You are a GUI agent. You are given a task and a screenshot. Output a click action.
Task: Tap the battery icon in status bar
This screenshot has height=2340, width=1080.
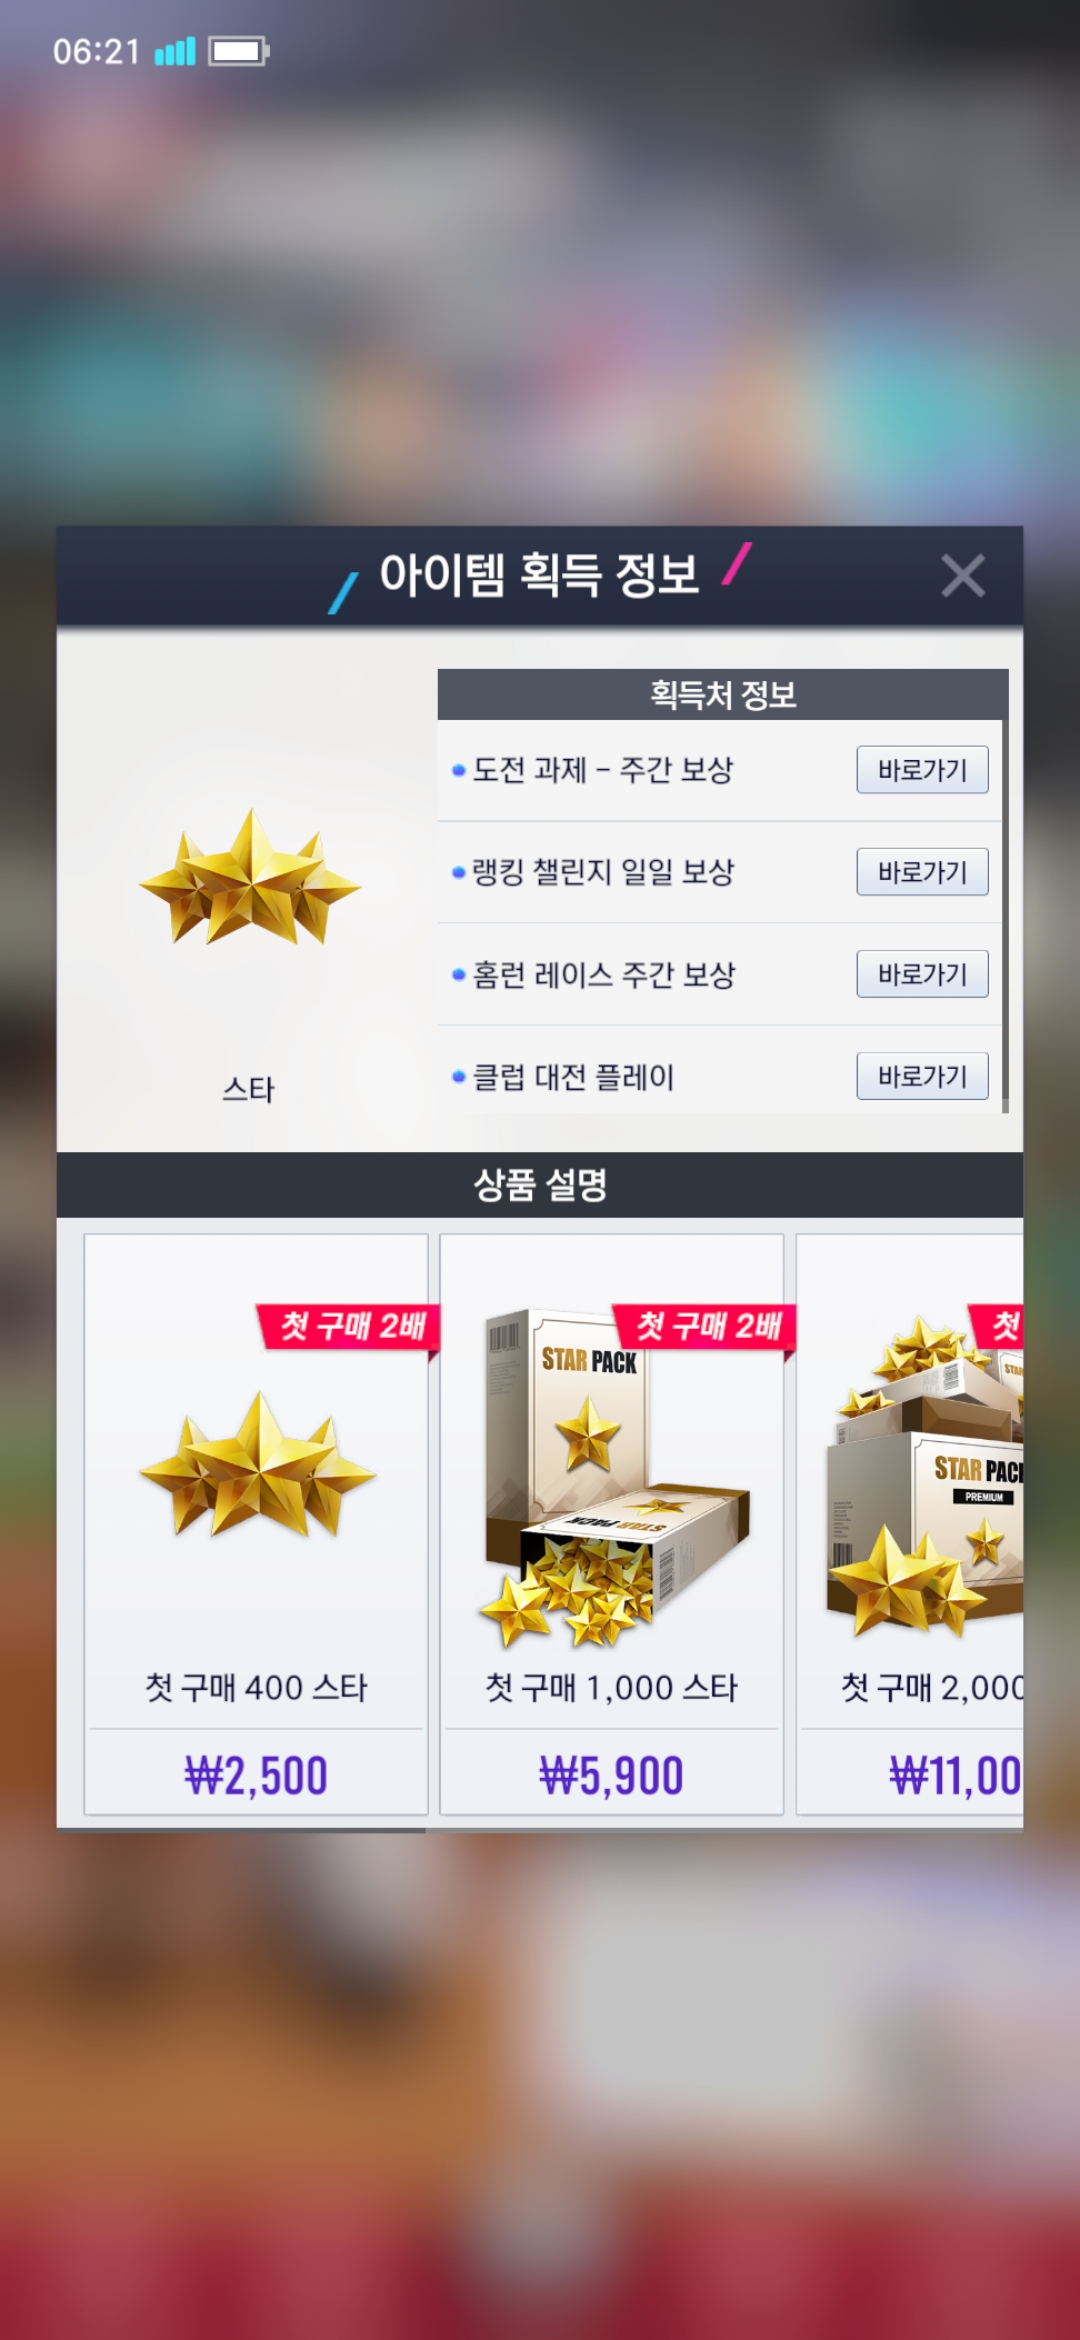[x=238, y=51]
